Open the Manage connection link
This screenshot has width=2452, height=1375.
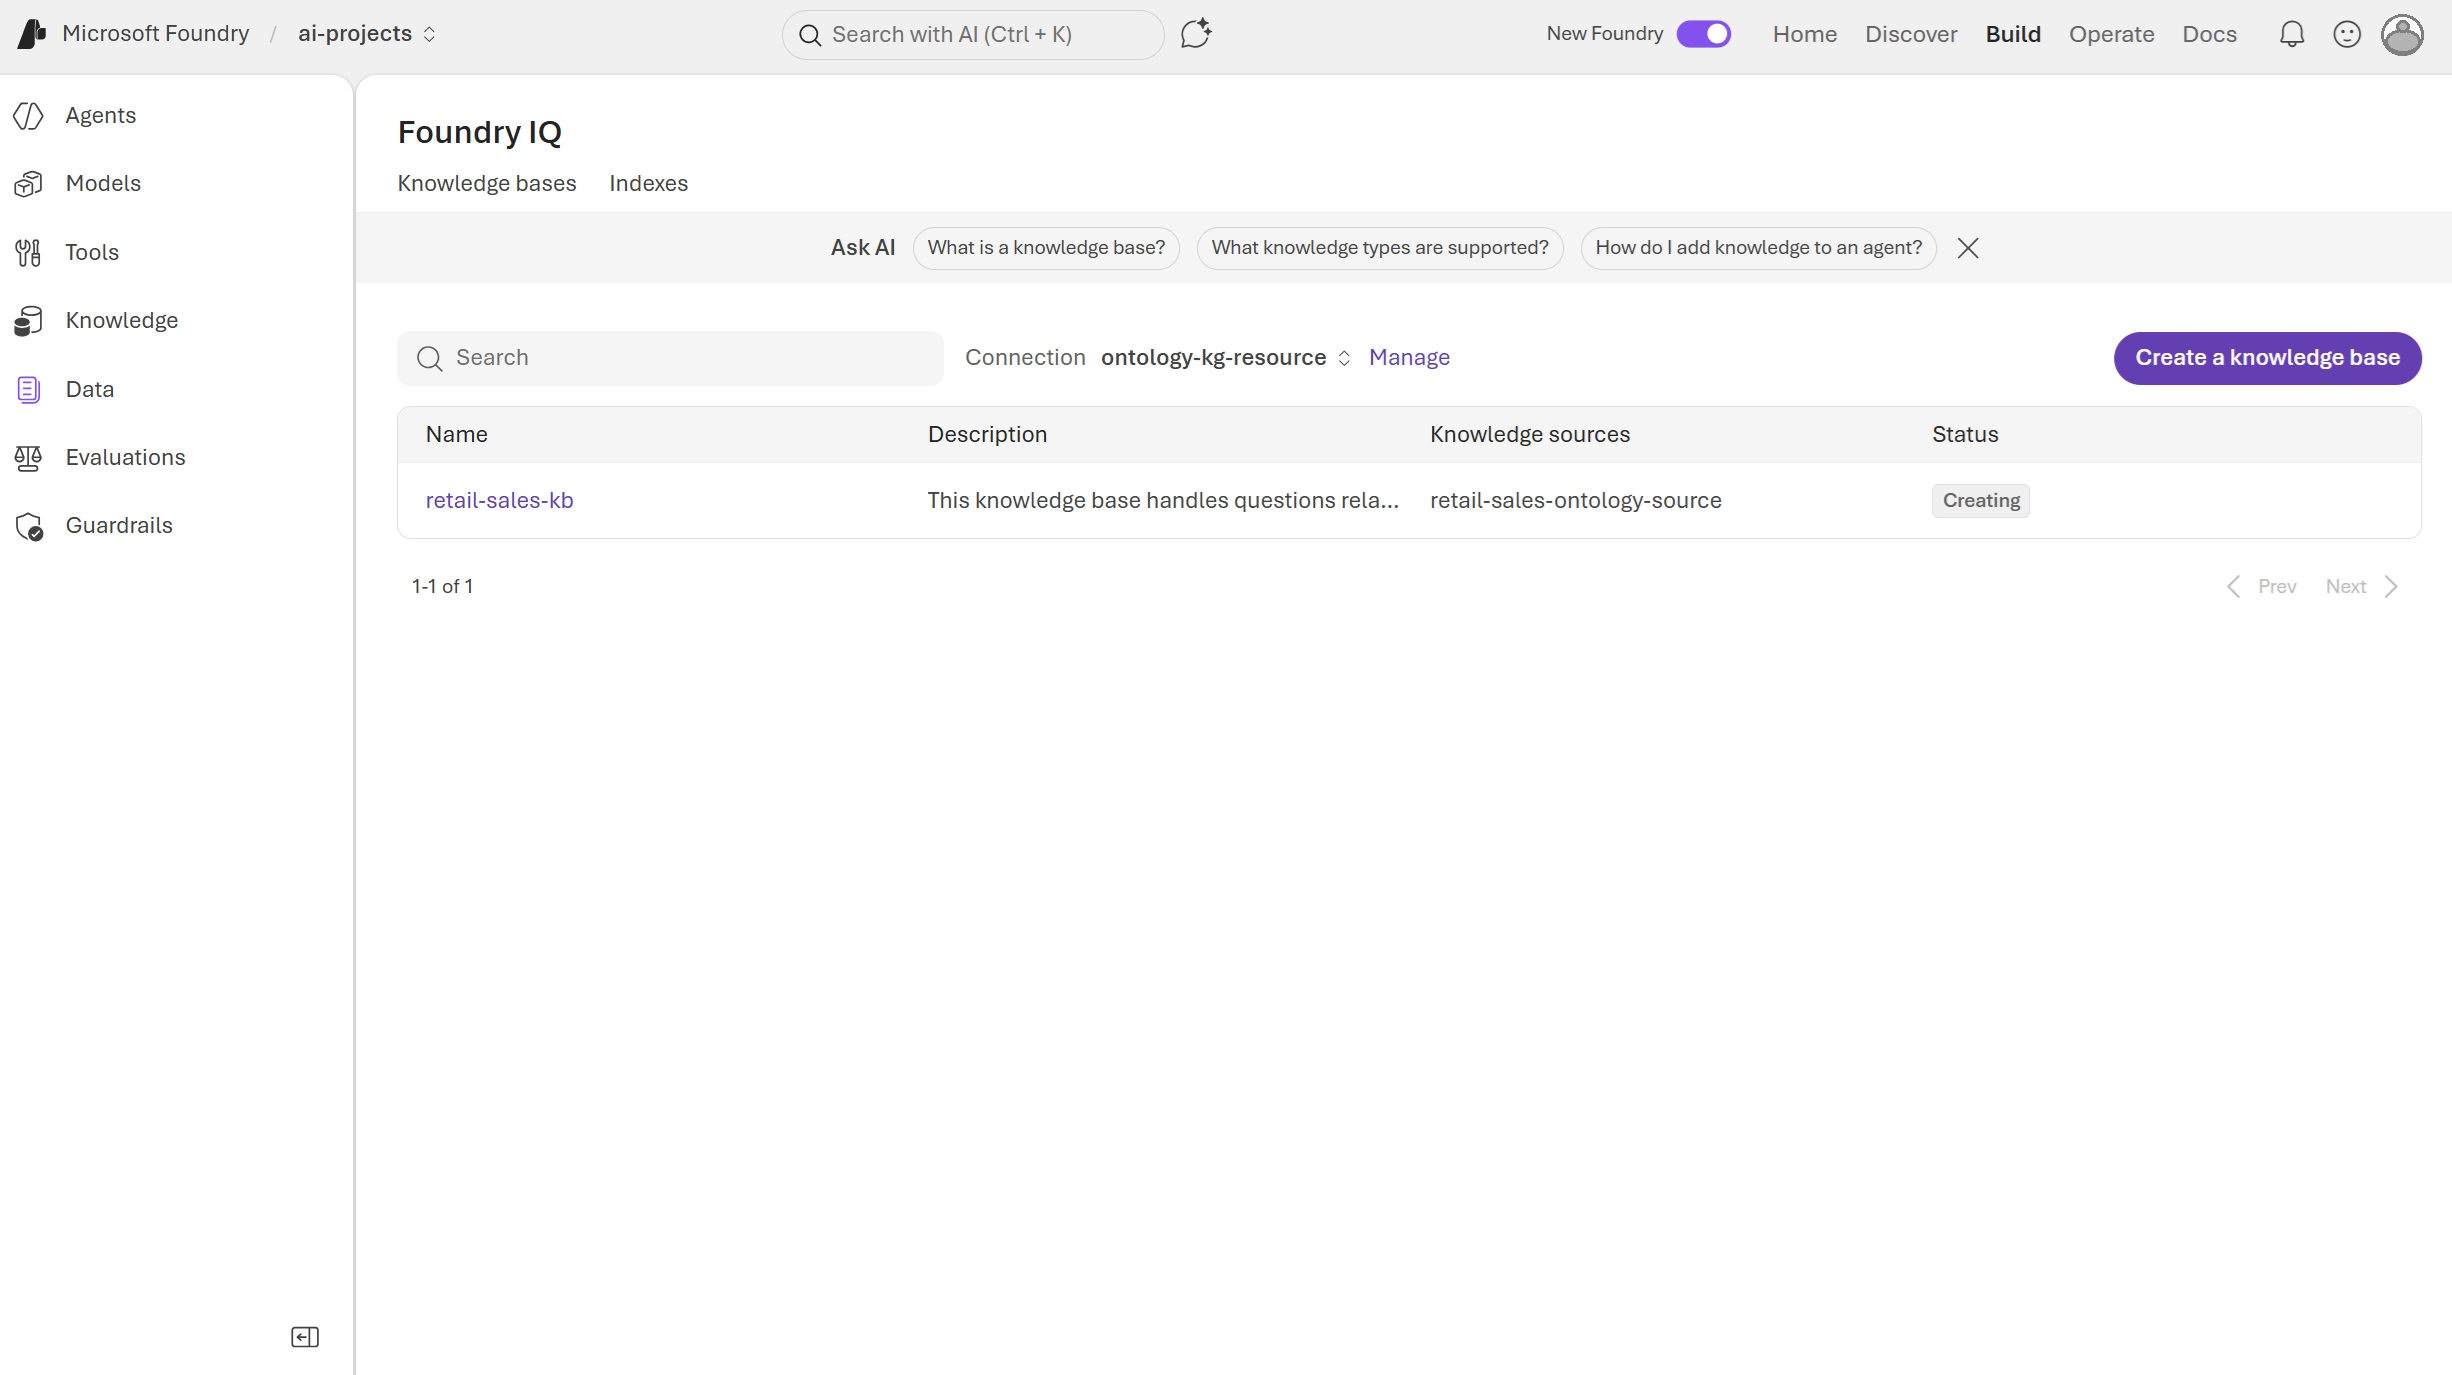pos(1409,358)
